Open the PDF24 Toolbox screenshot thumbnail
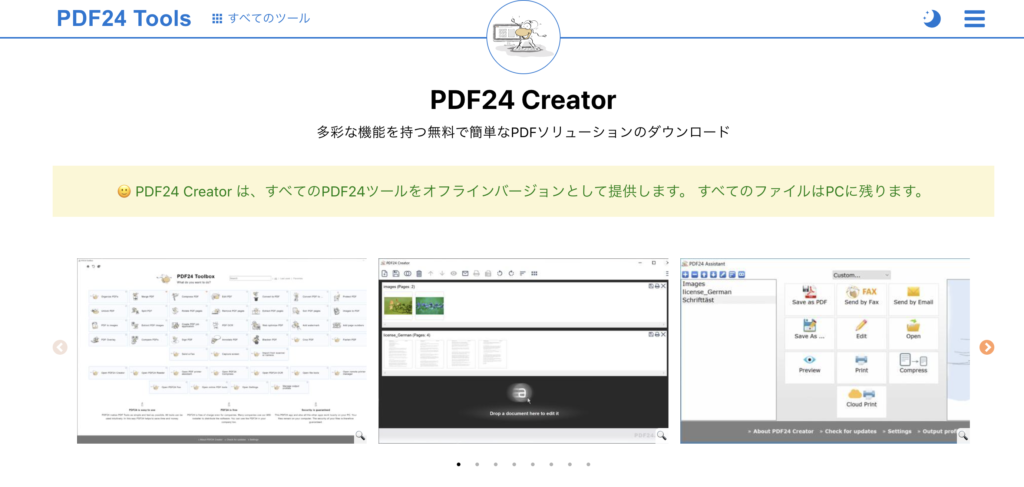The height and width of the screenshot is (487, 1024). pyautogui.click(x=221, y=351)
